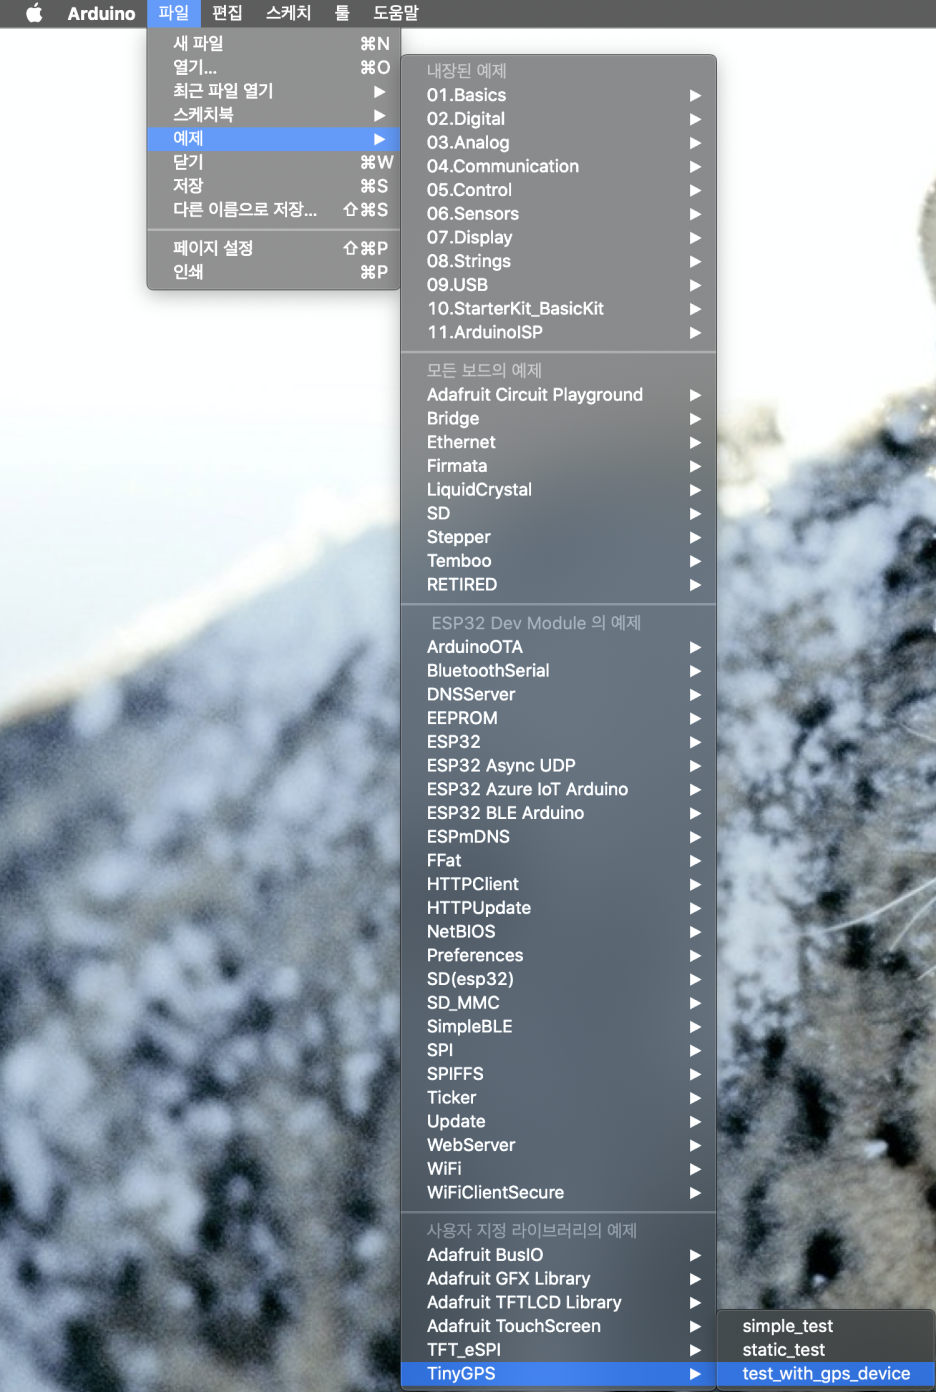Choose 다른 이름으로 저장... entry

tap(274, 210)
